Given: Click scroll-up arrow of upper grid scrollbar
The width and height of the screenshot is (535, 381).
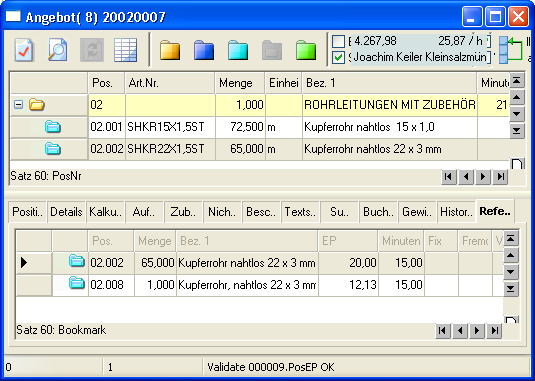Looking at the screenshot, I should click(x=517, y=98).
